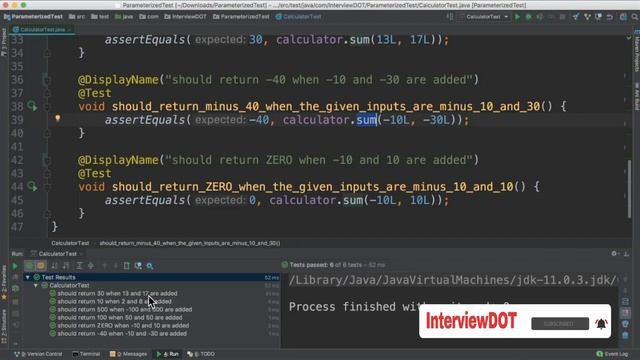Image resolution: width=640 pixels, height=360 pixels.
Task: Select 'should return 100 when 50 and 50' test
Action: pyautogui.click(x=120, y=318)
